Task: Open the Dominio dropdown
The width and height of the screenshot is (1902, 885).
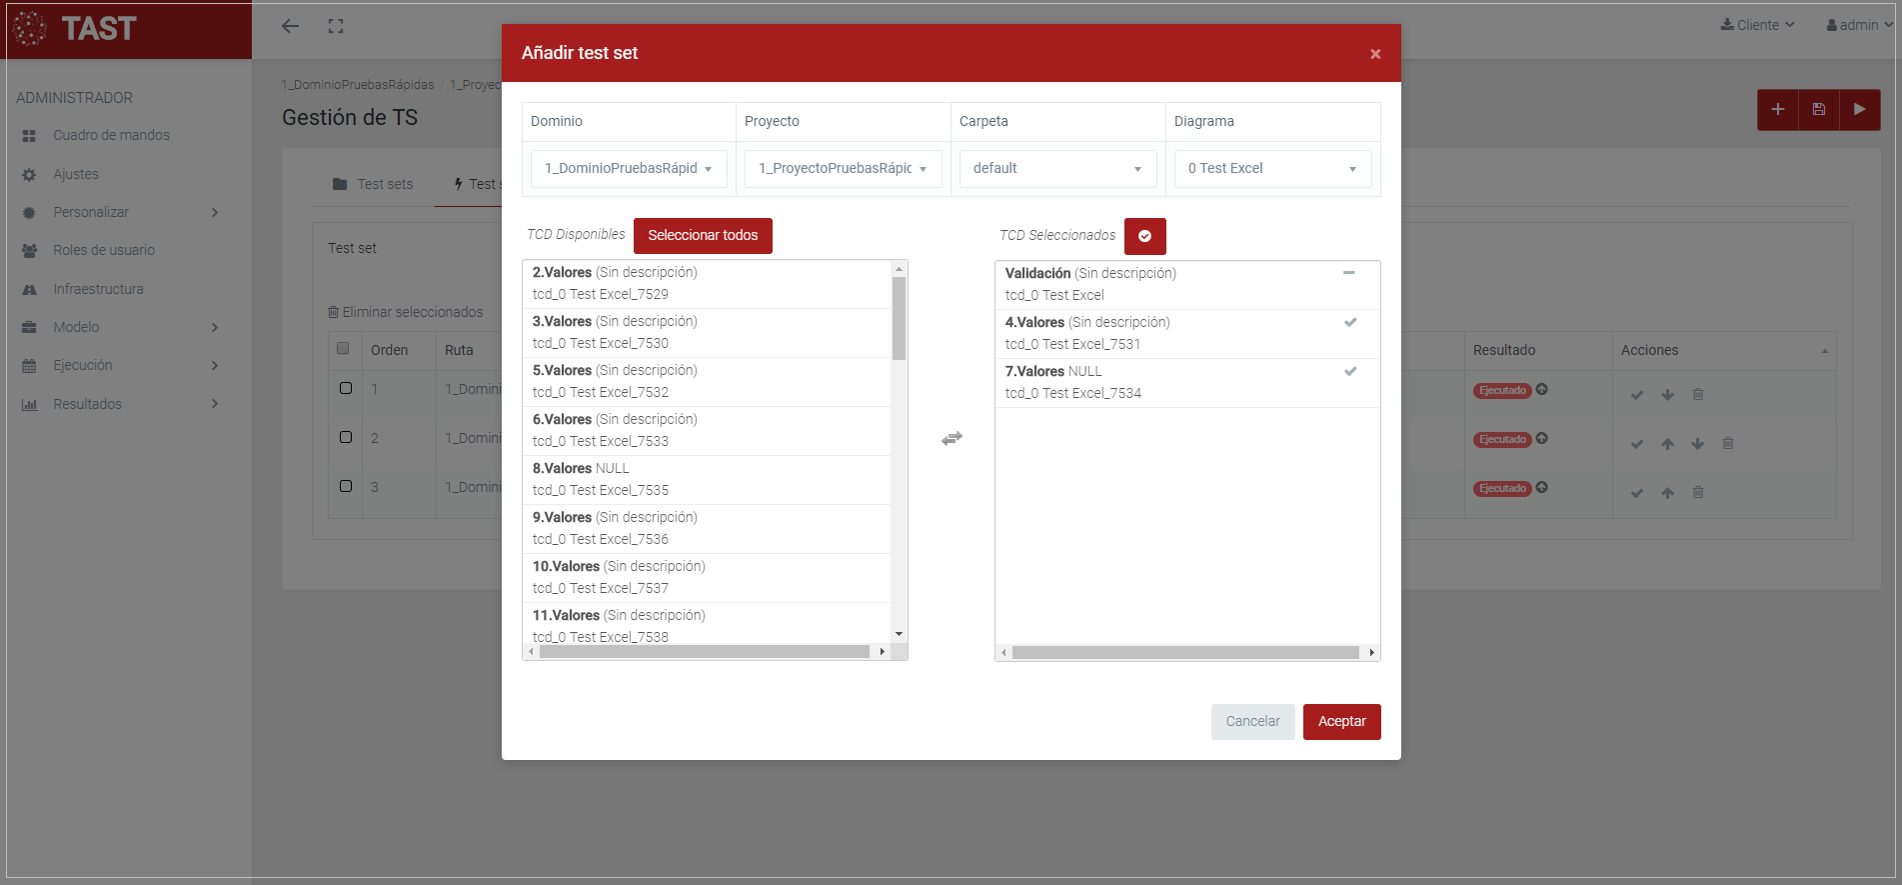Action: [x=628, y=169]
